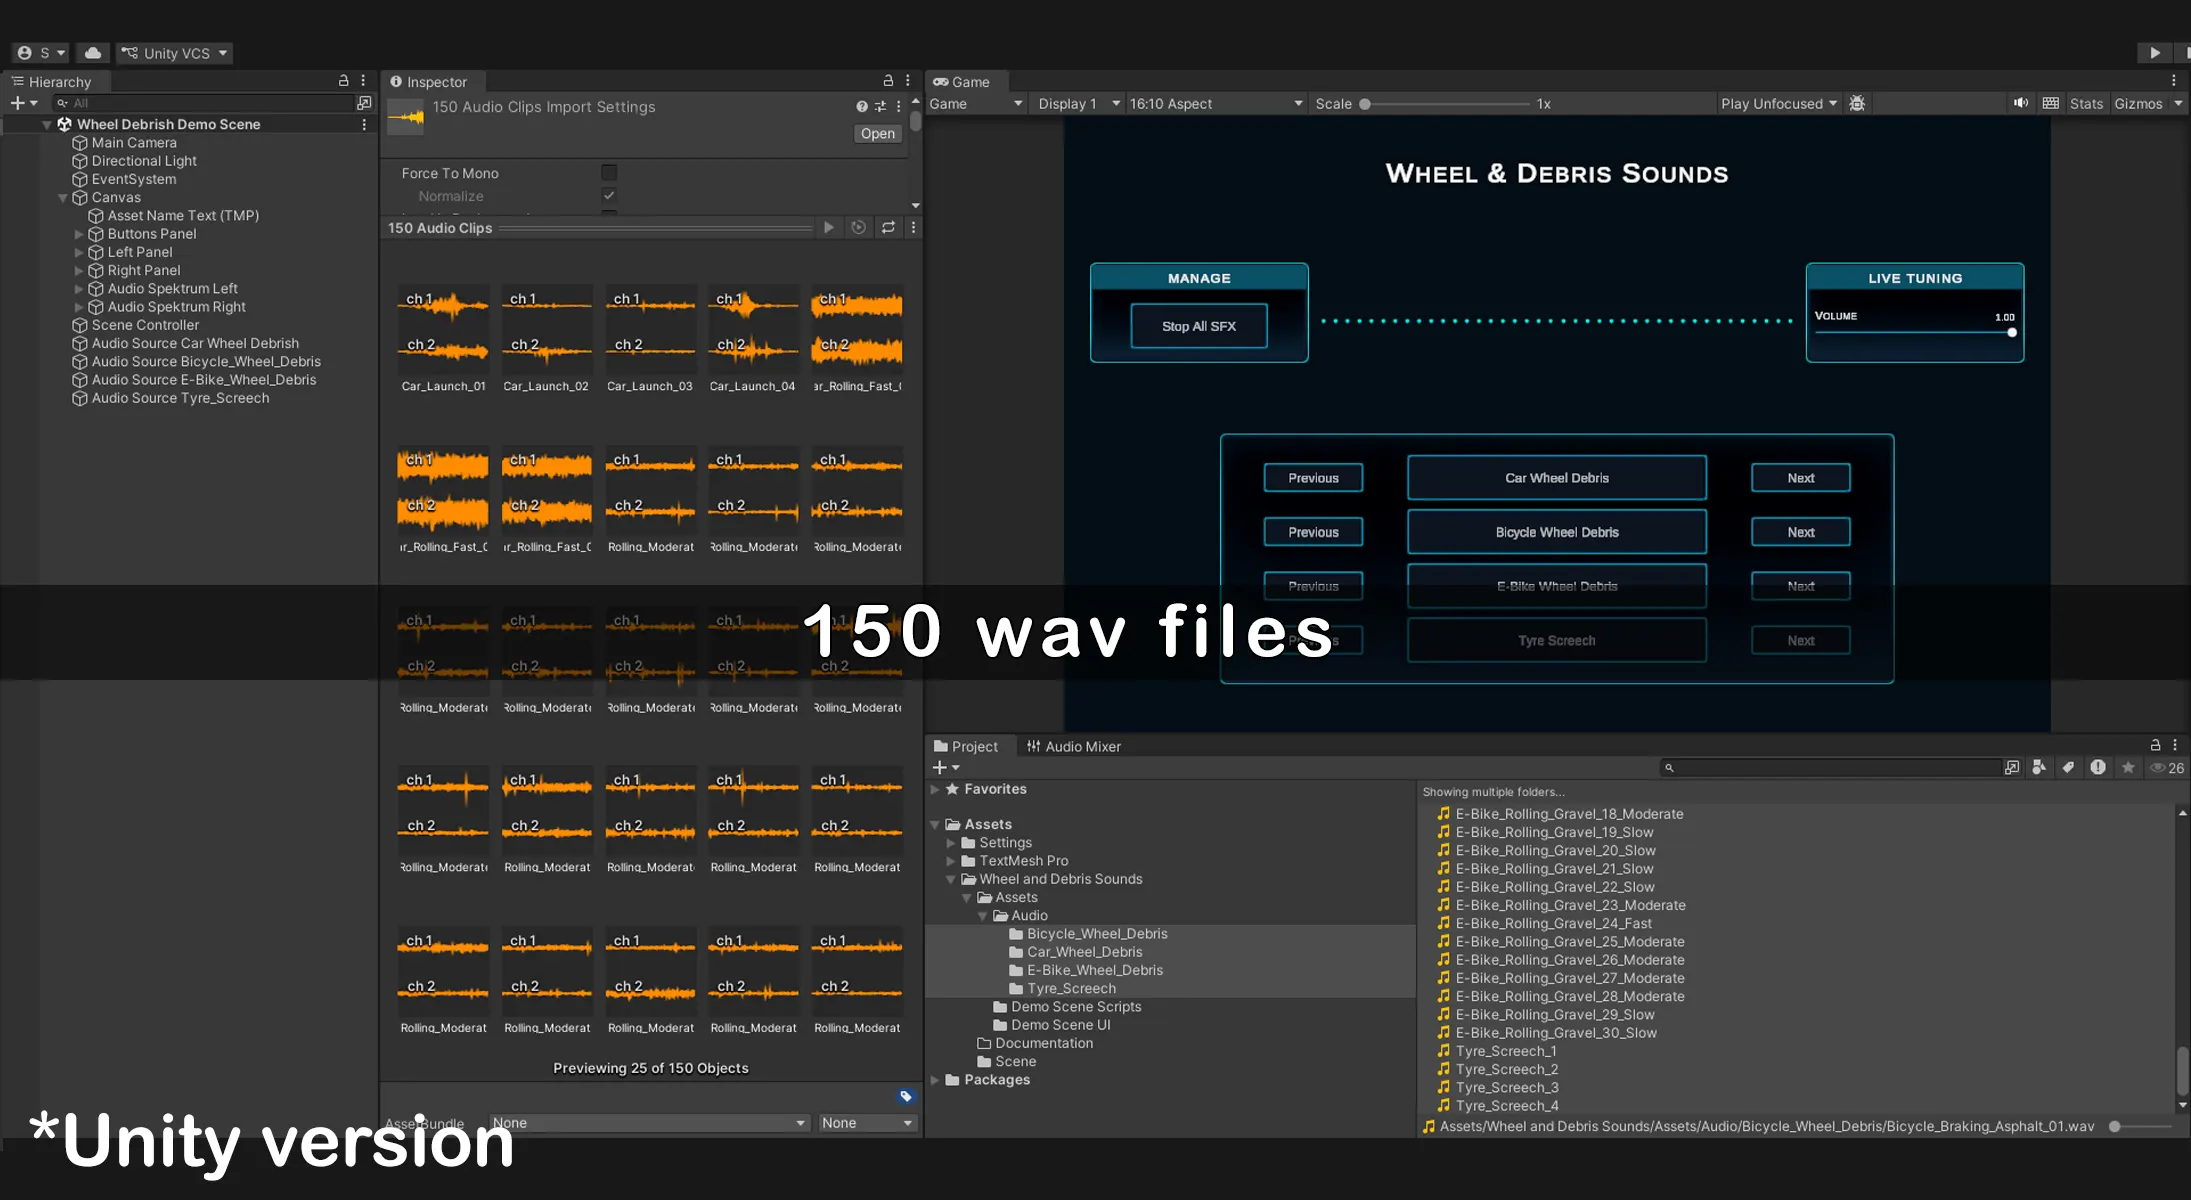Expand the Packages folder in Project
Screen dimensions: 2191x1200
(935, 1080)
